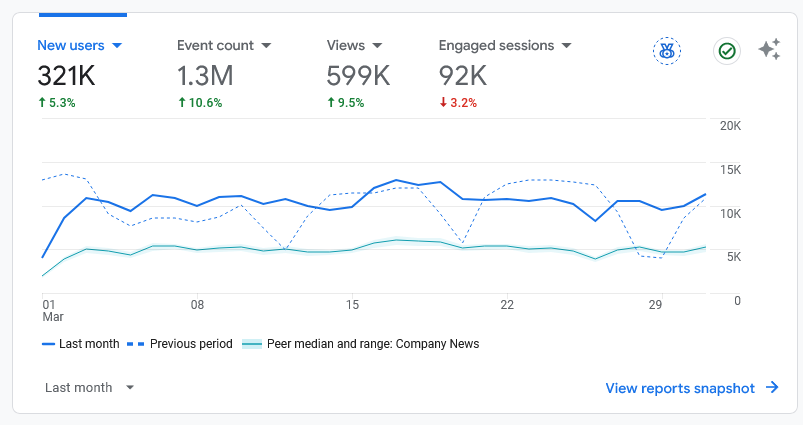Open the Last month date range selector
Image resolution: width=803 pixels, height=425 pixels.
pyautogui.click(x=89, y=387)
